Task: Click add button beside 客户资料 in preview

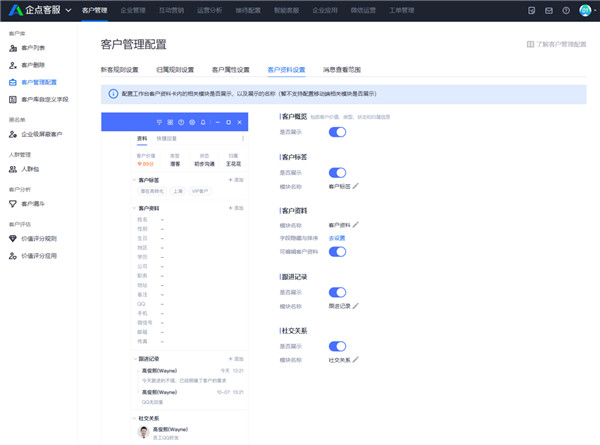Action: point(236,208)
